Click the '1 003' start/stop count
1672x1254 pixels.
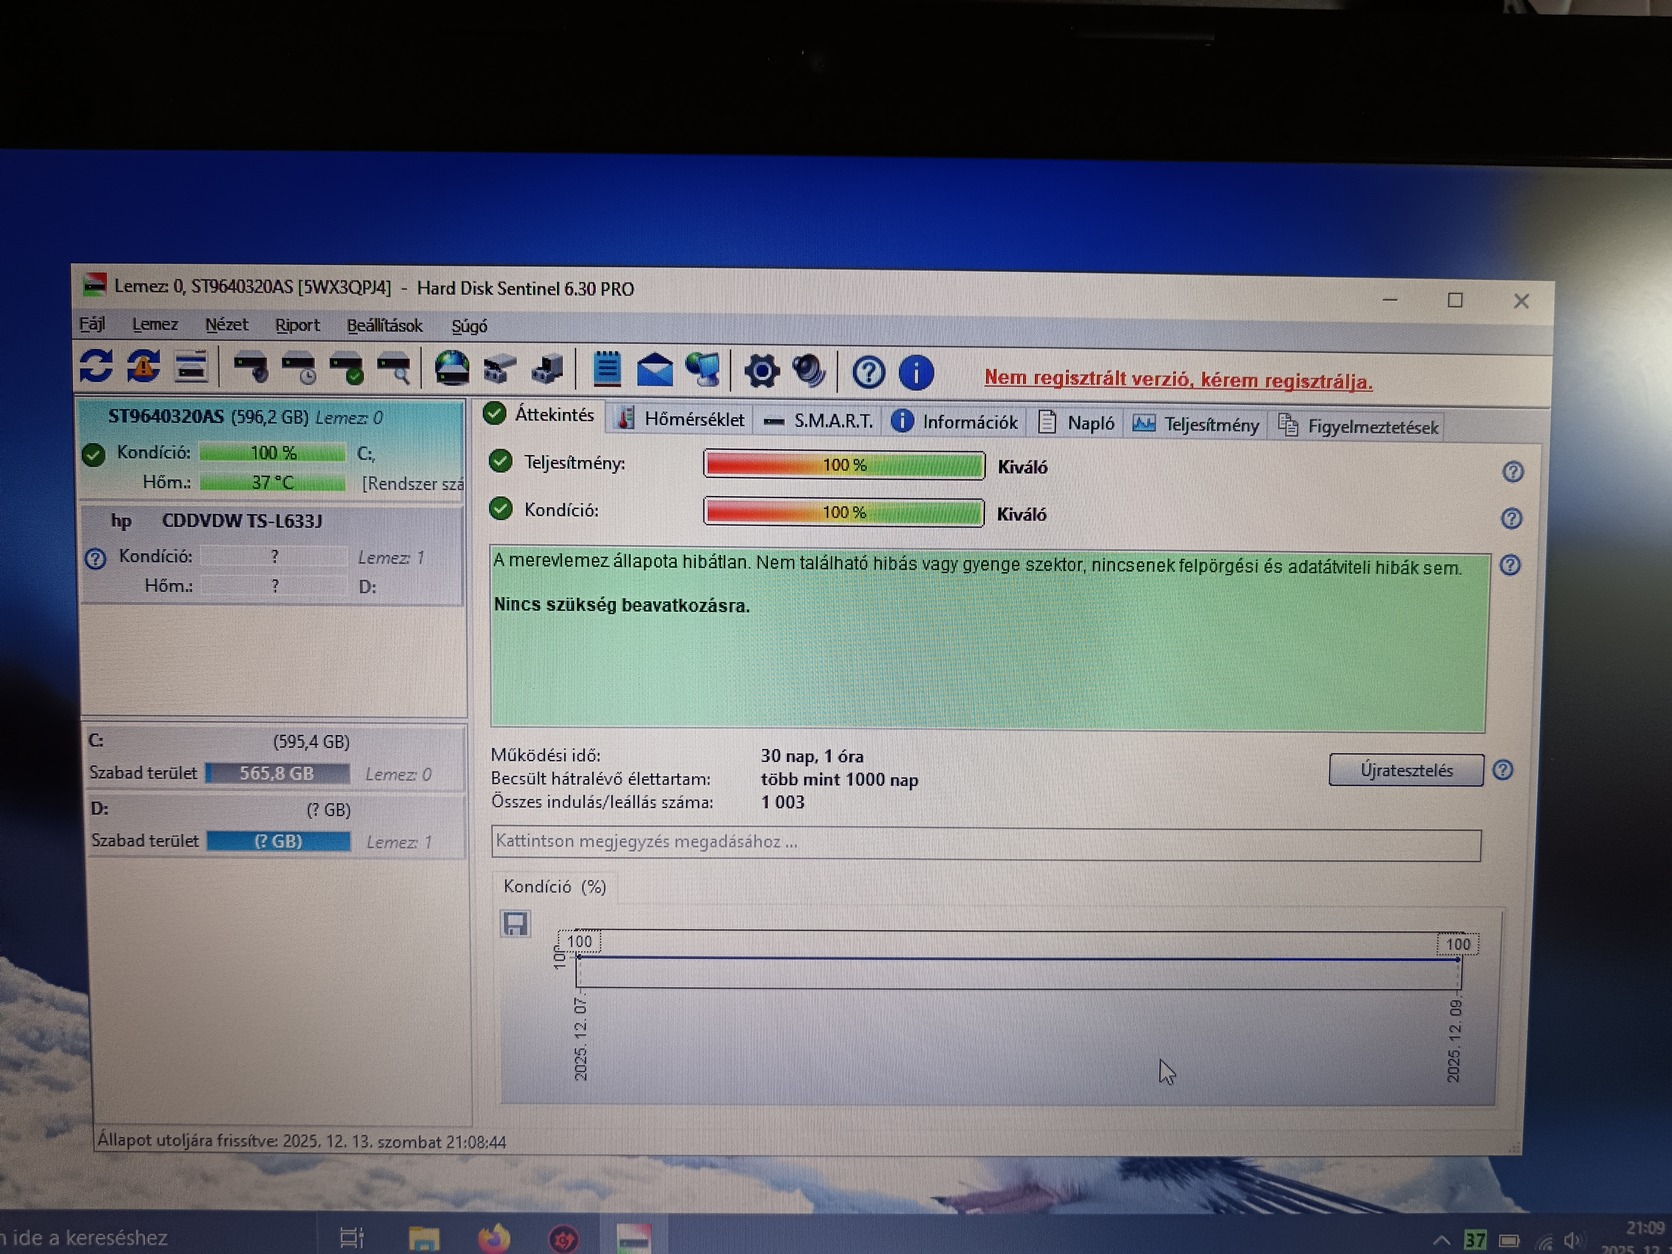coord(782,802)
